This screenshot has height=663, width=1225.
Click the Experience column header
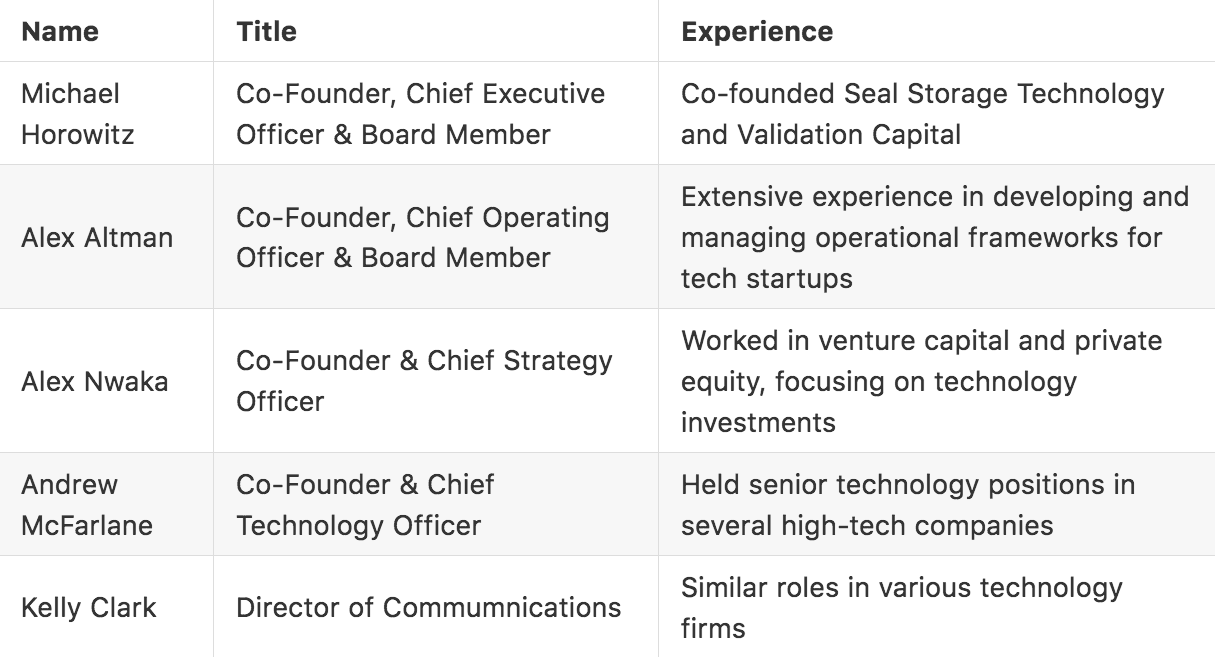pyautogui.click(x=757, y=32)
